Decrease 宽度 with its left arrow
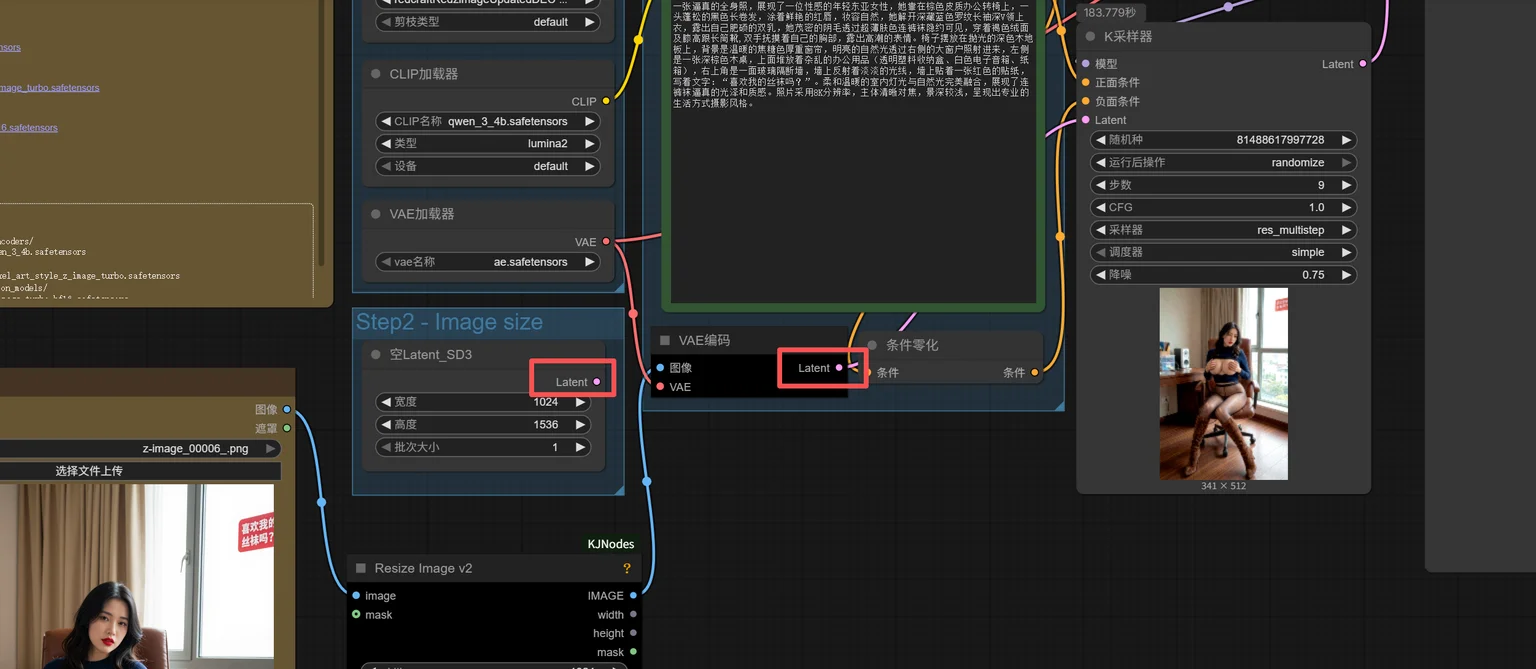This screenshot has height=669, width=1536. pos(386,402)
